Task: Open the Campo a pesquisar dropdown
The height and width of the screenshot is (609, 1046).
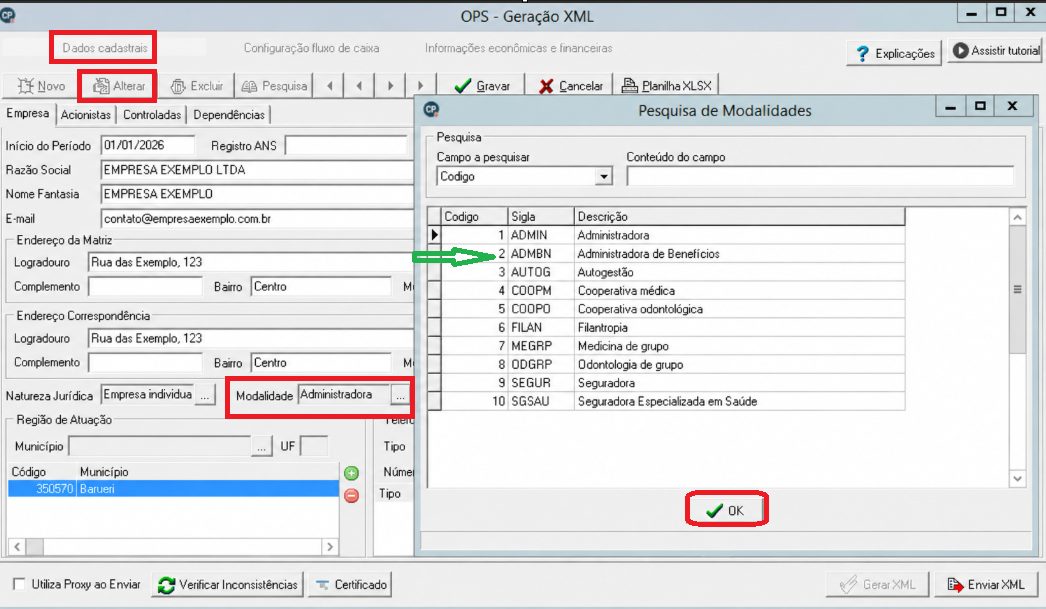Action: coord(604,177)
